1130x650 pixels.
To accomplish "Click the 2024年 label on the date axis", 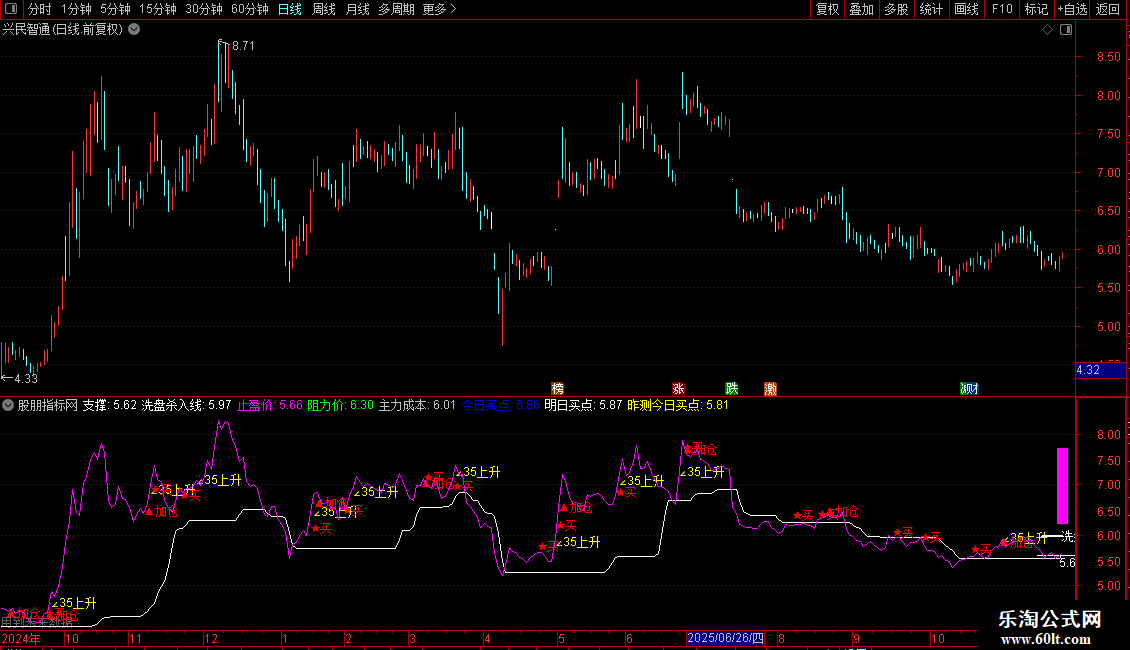I will [x=21, y=638].
